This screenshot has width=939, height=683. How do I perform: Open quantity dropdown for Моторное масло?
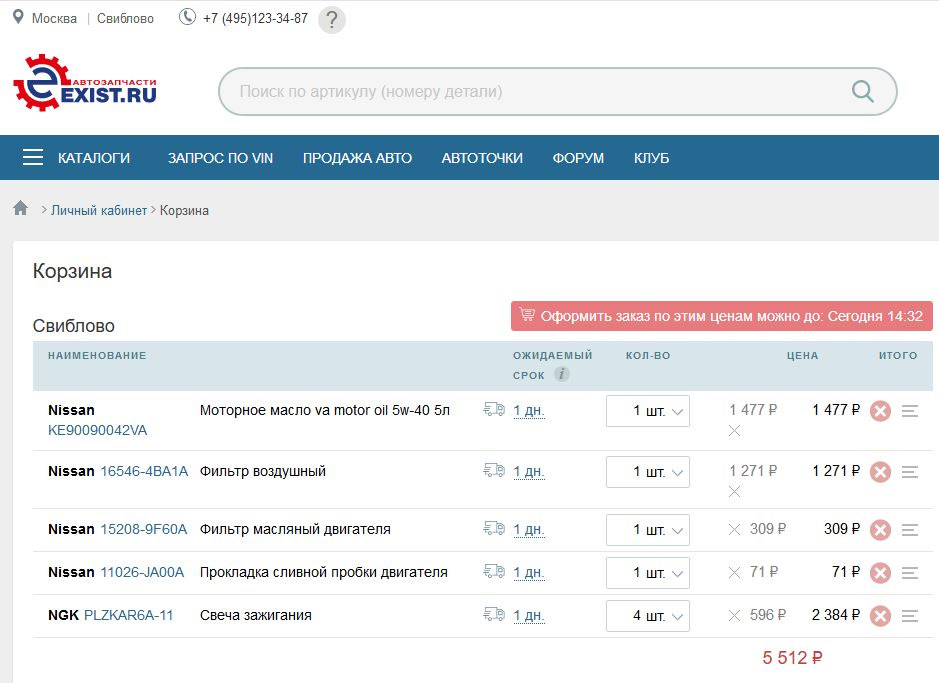coord(648,411)
